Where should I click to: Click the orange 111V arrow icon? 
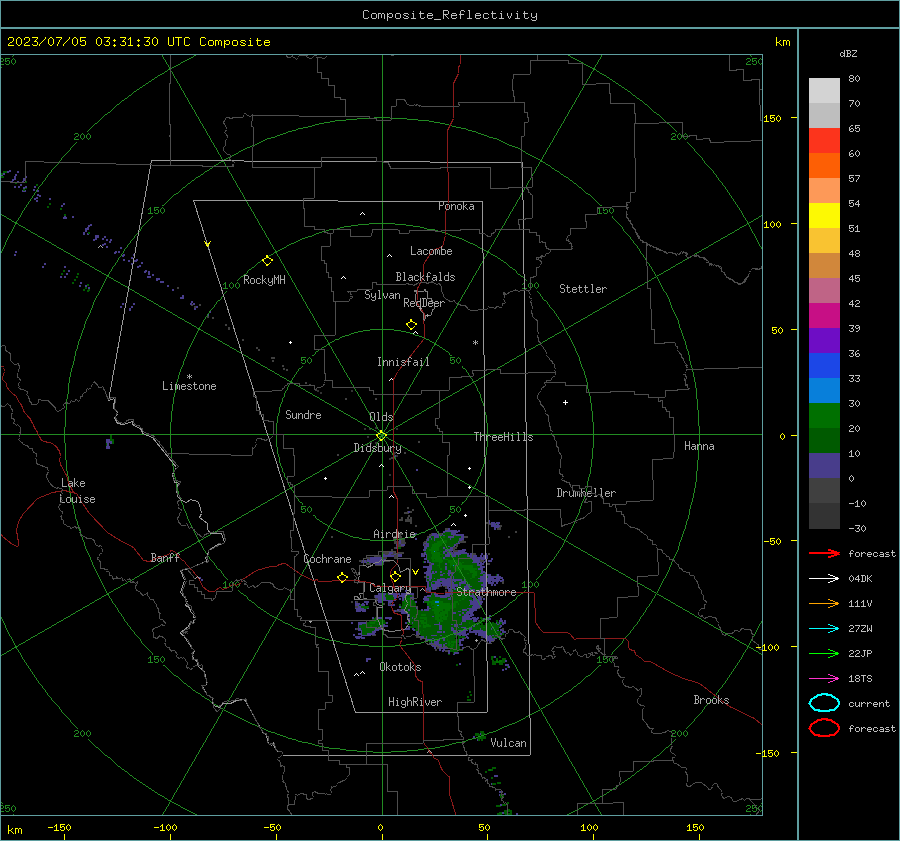(x=824, y=603)
